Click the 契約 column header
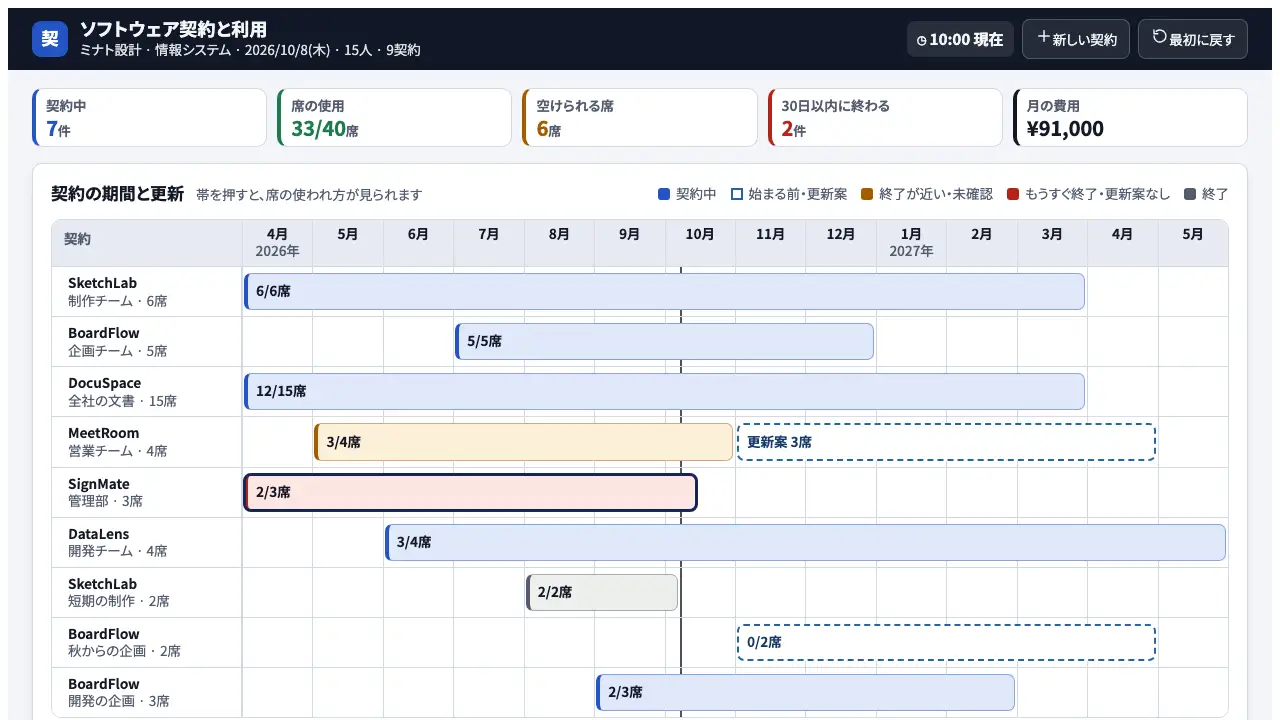 pyautogui.click(x=147, y=243)
